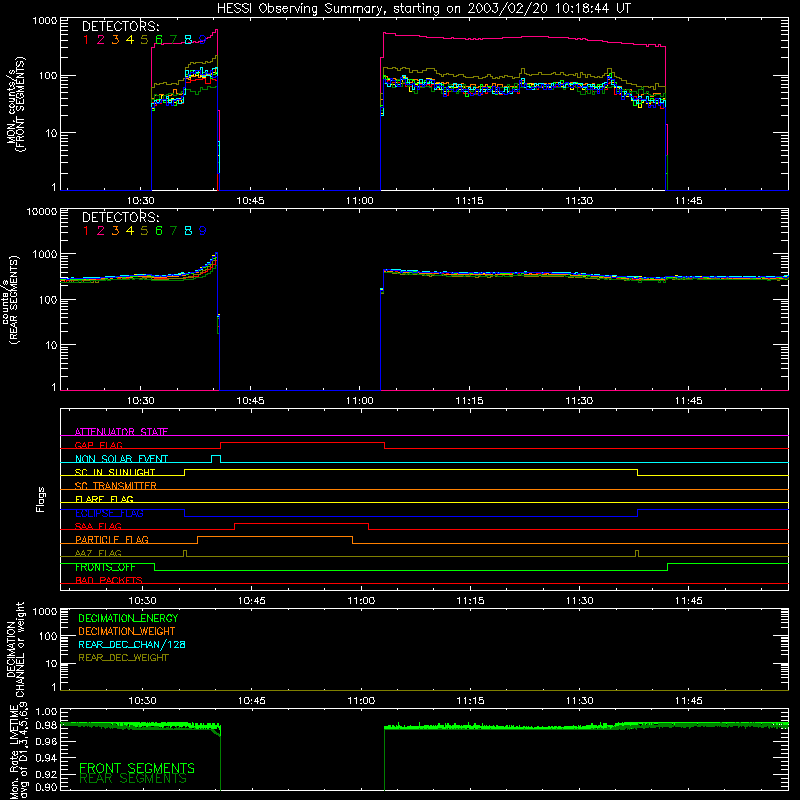The image size is (800, 800).
Task: Select detector 4 in the front segments legend
Action: pyautogui.click(x=130, y=40)
